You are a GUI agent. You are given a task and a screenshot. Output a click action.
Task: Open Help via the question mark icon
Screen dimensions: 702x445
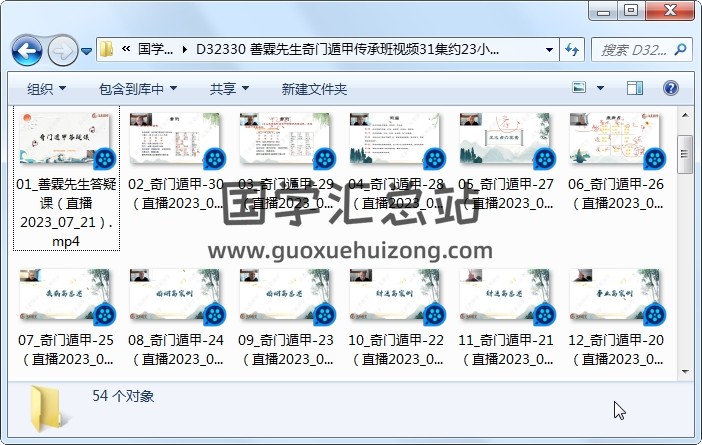pyautogui.click(x=670, y=89)
